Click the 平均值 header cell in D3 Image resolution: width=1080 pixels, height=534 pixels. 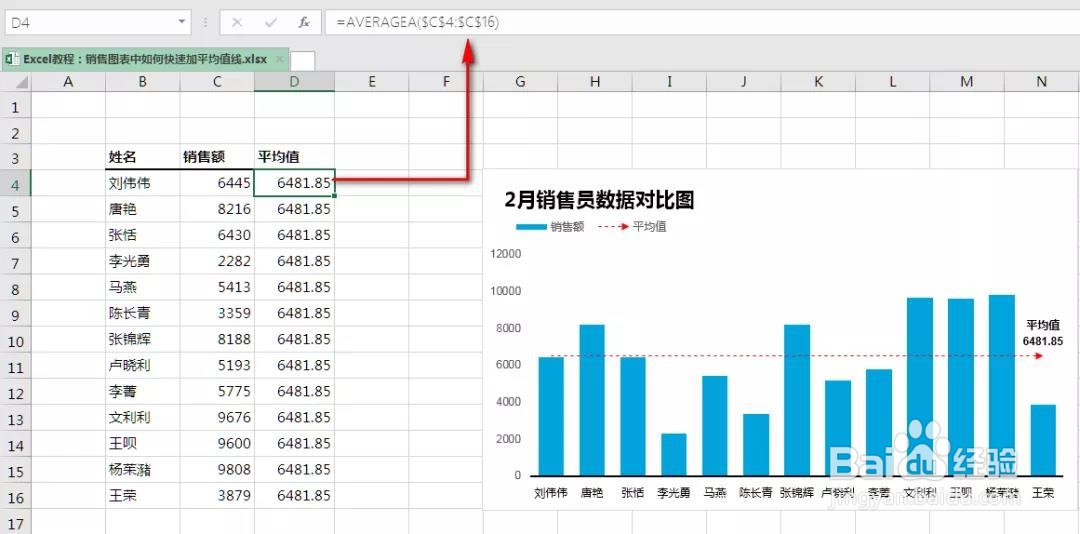pos(294,157)
